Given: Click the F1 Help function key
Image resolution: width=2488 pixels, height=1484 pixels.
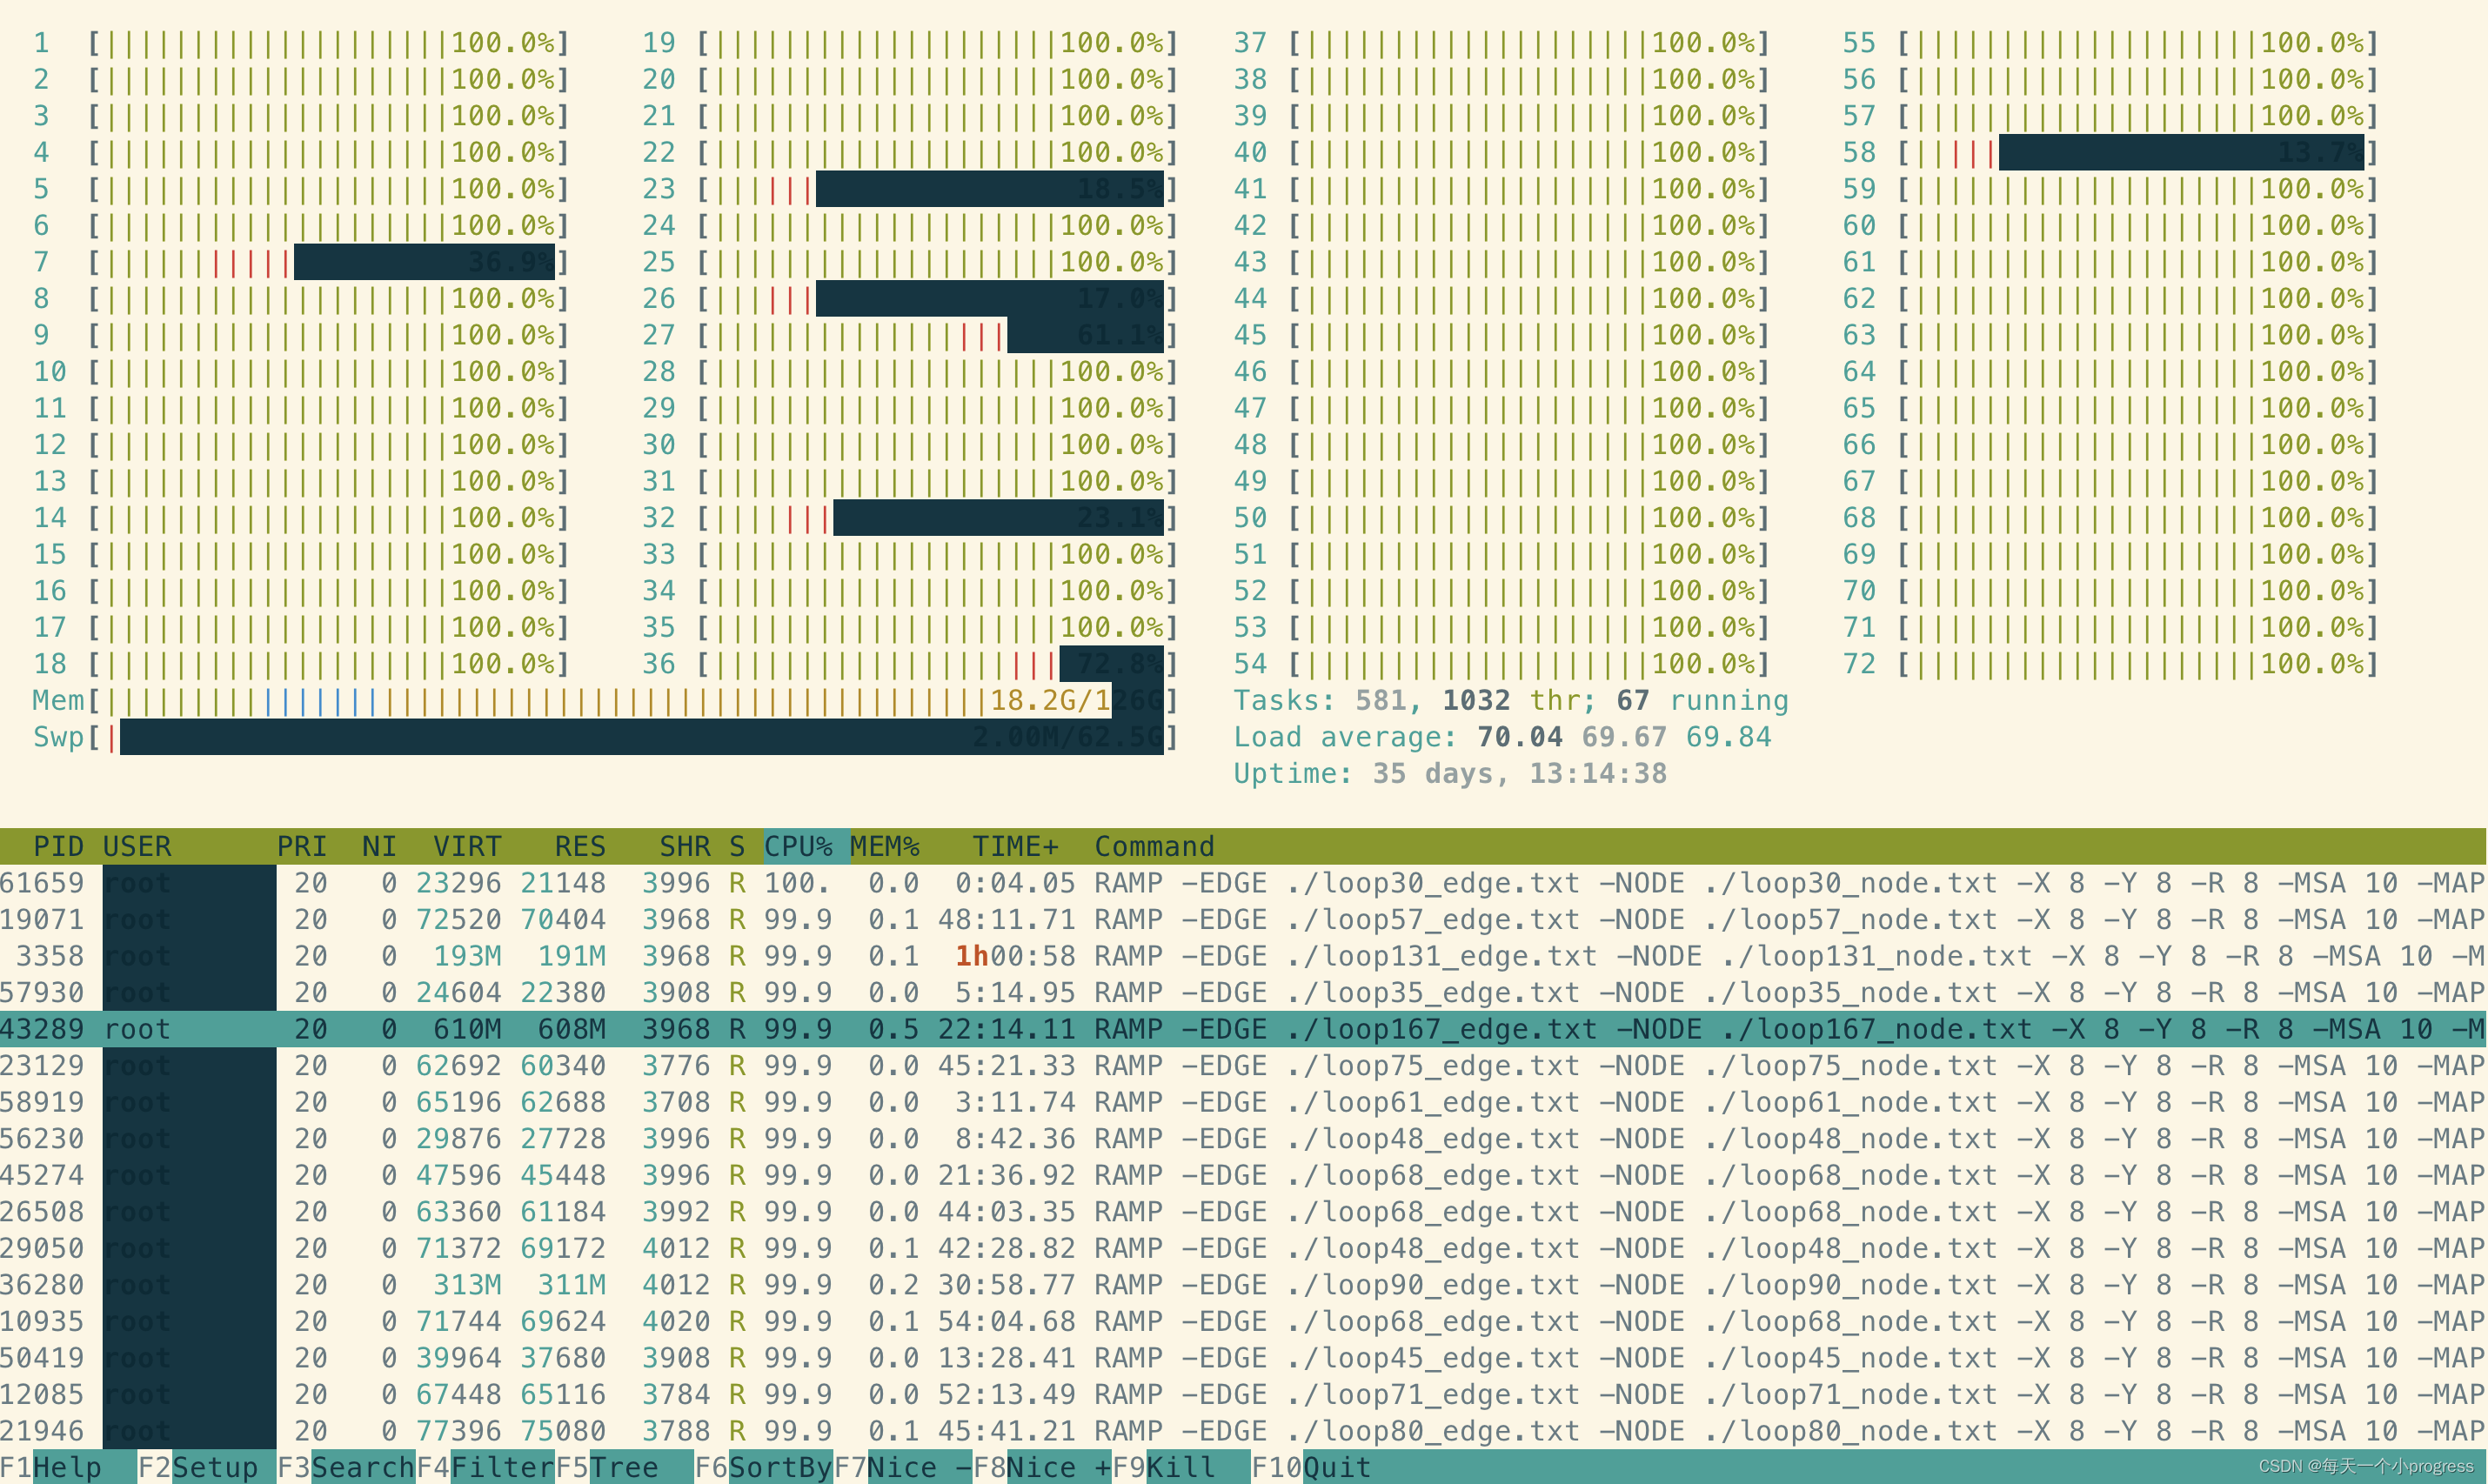Looking at the screenshot, I should (x=67, y=1467).
